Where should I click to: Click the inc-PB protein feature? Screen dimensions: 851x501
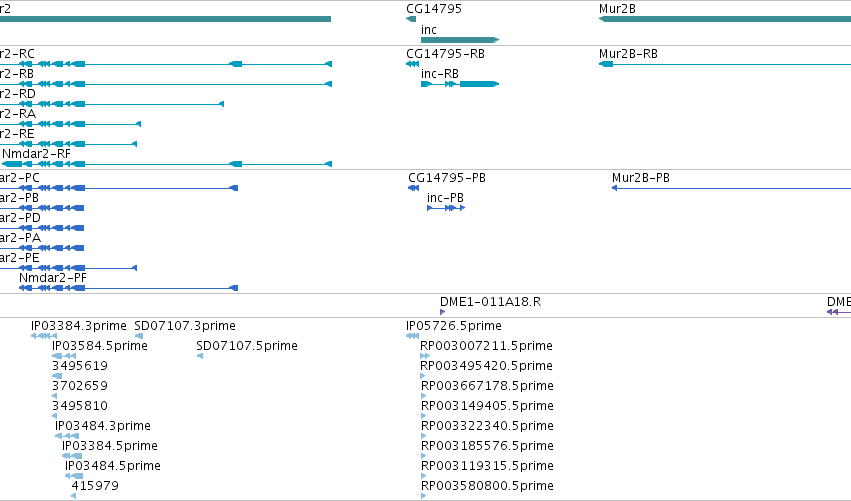[x=446, y=208]
